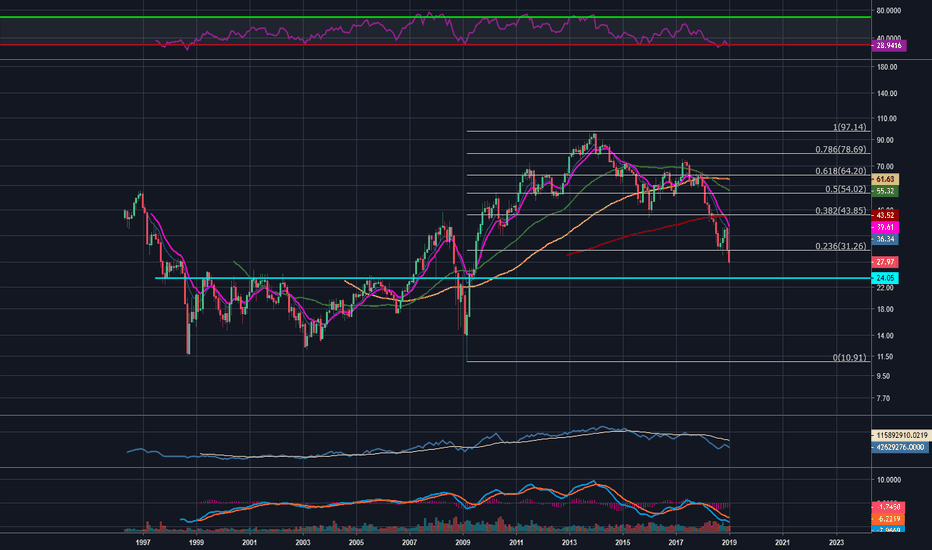Select the Fibonacci level label 0.618(64.20)
932x550 pixels.
coord(840,171)
